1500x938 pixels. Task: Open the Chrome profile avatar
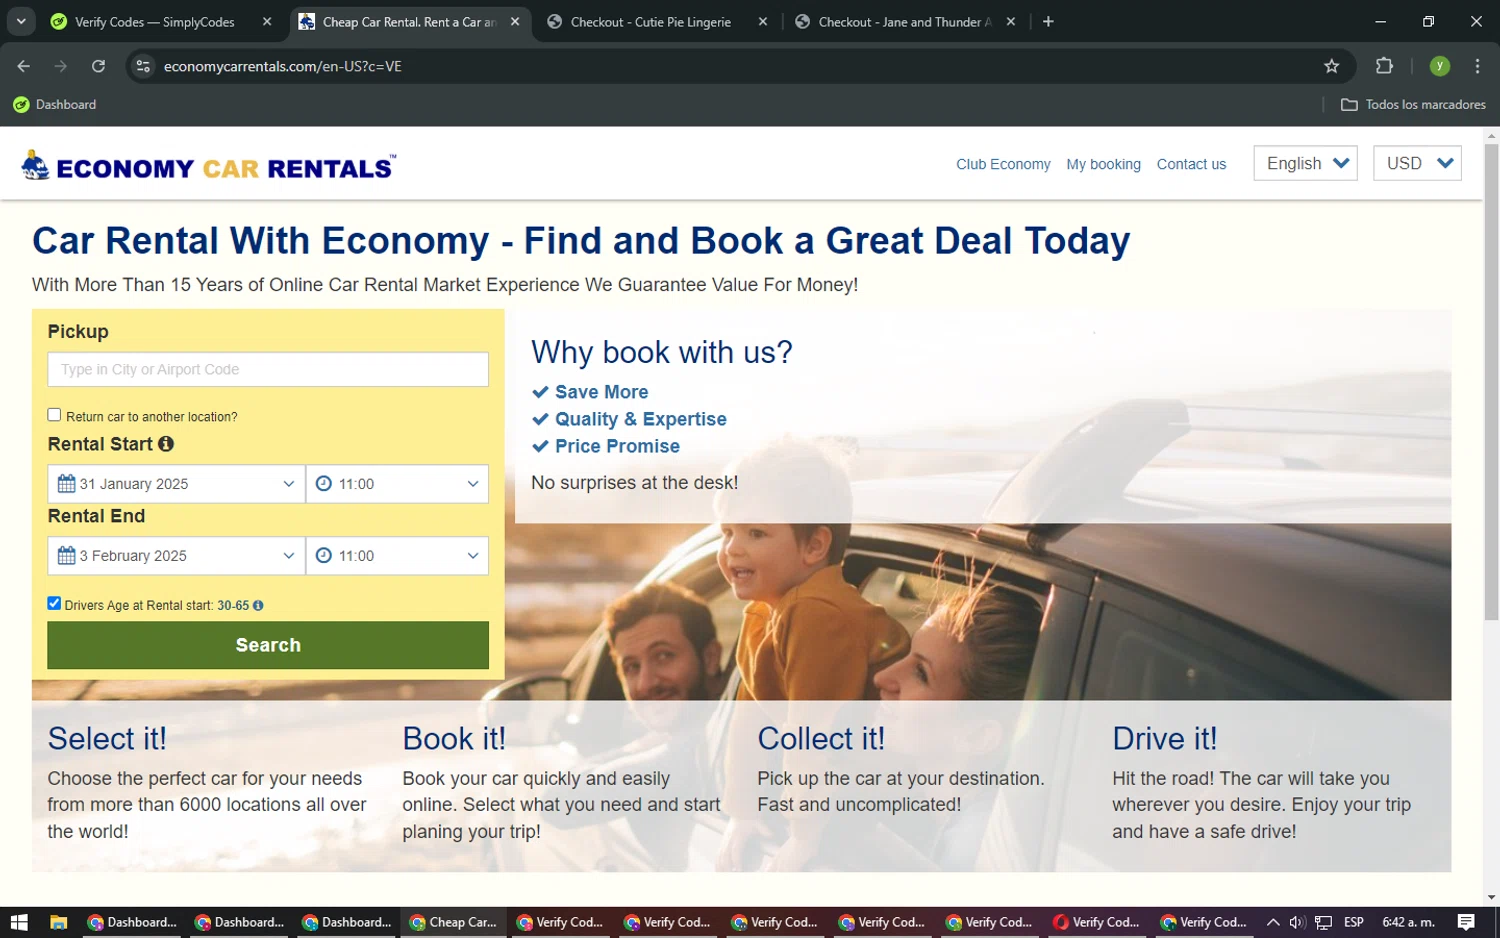point(1439,66)
